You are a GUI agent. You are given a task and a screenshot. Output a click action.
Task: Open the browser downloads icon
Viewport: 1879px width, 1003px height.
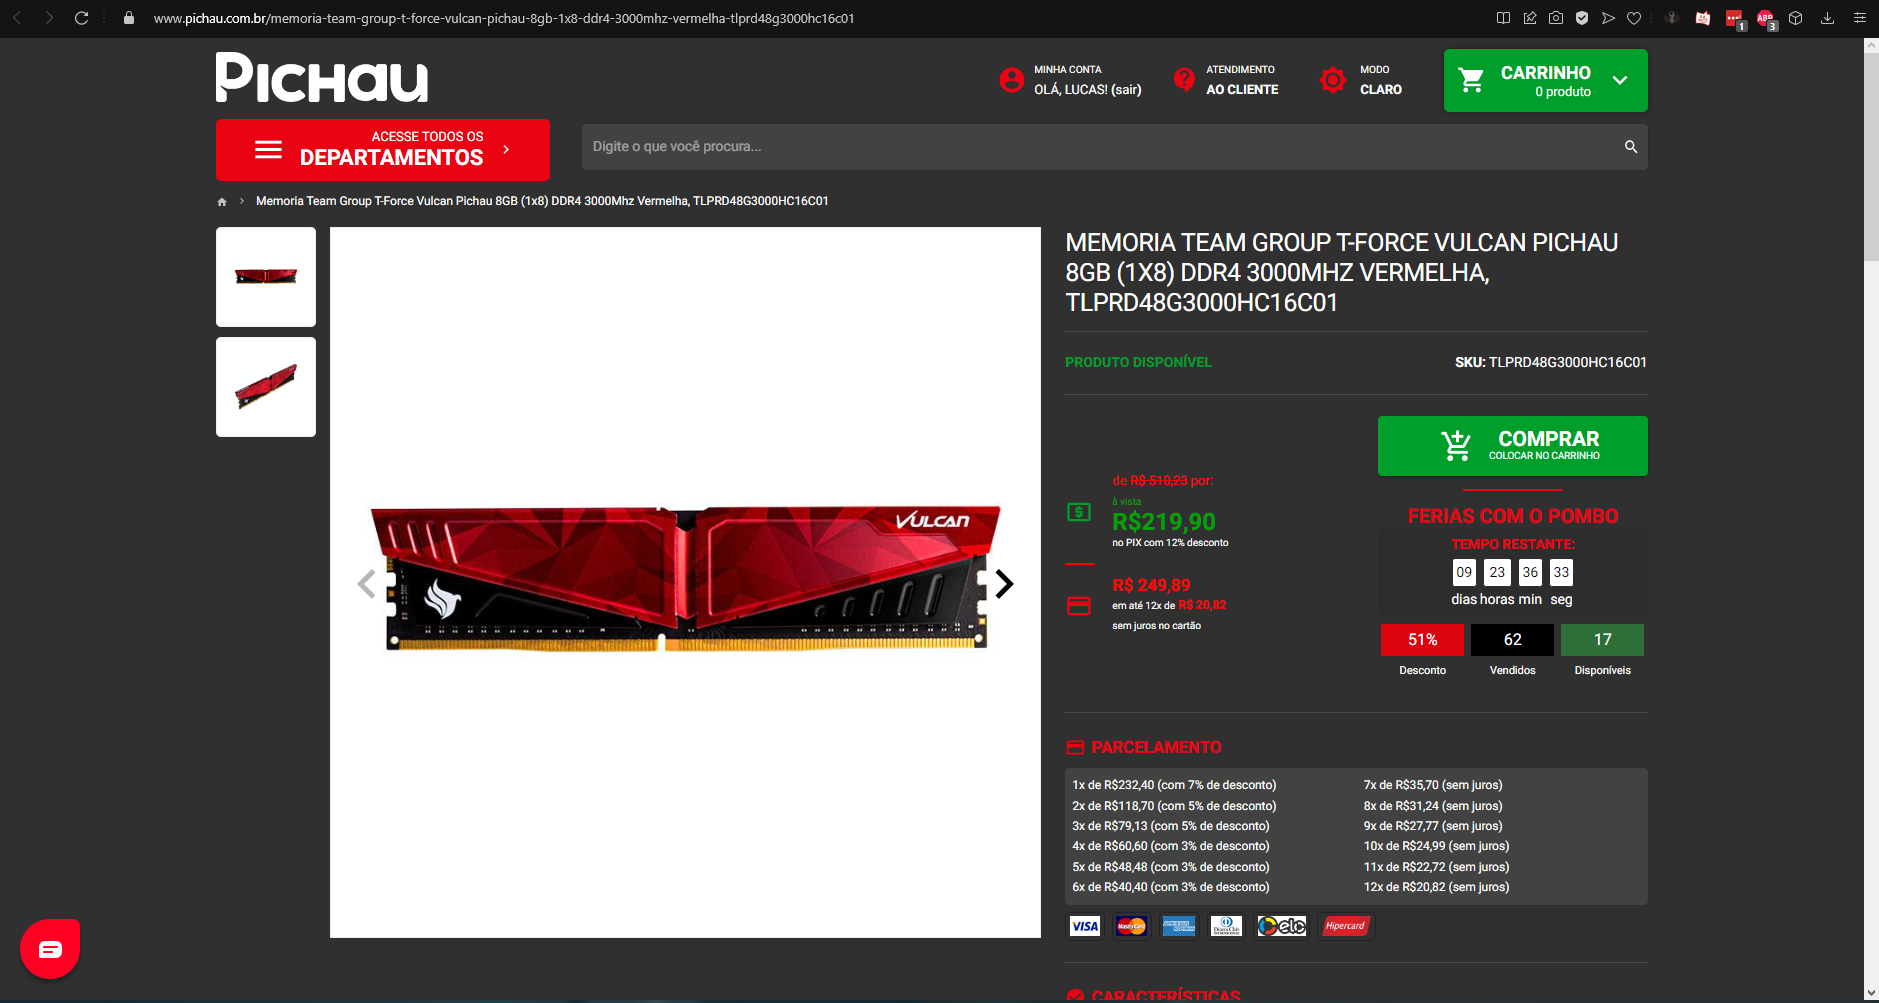(x=1827, y=18)
